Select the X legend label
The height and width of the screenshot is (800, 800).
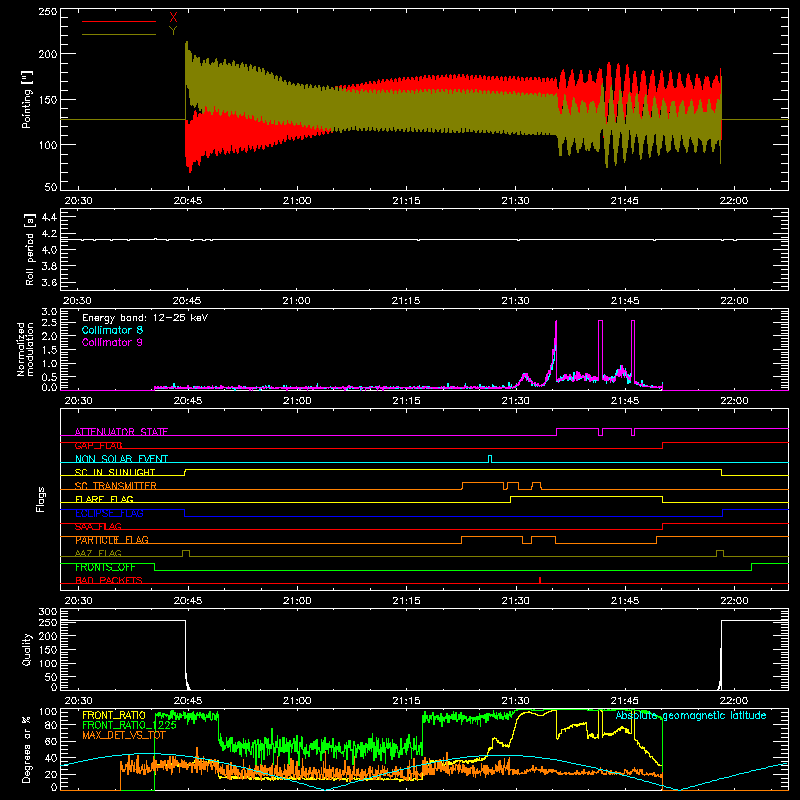coord(173,18)
